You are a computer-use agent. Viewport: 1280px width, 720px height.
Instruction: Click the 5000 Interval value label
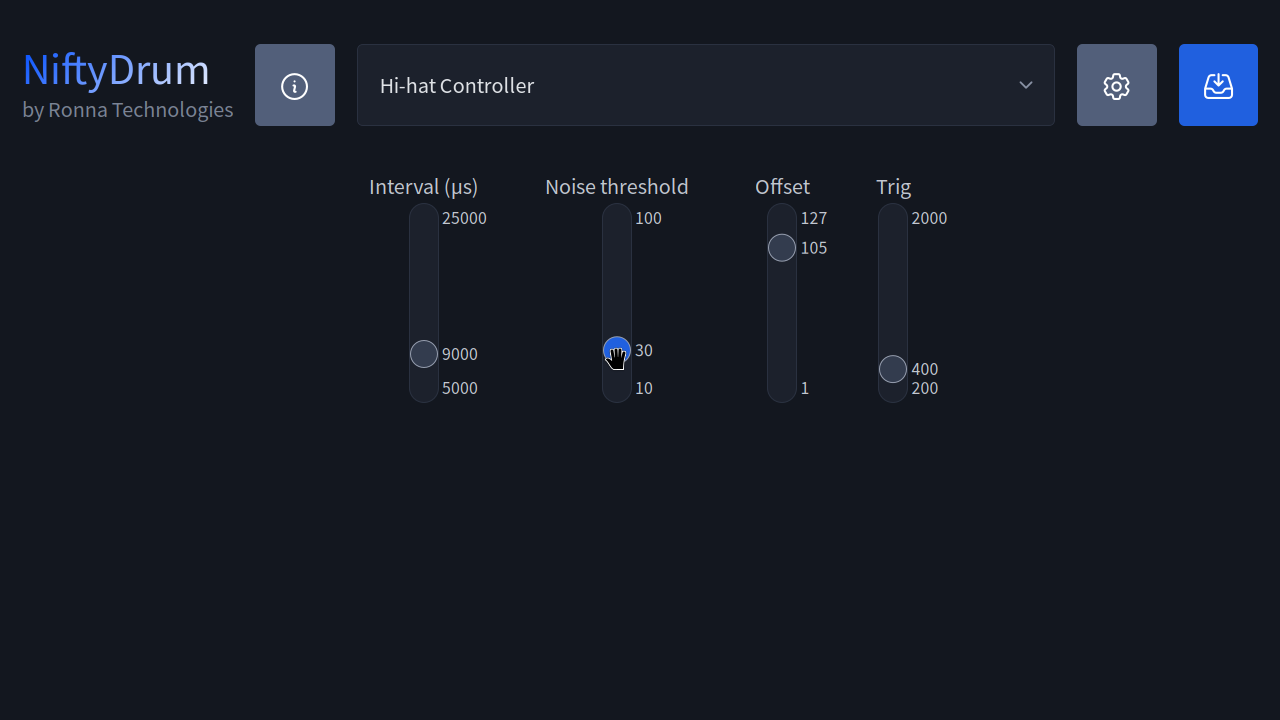459,388
